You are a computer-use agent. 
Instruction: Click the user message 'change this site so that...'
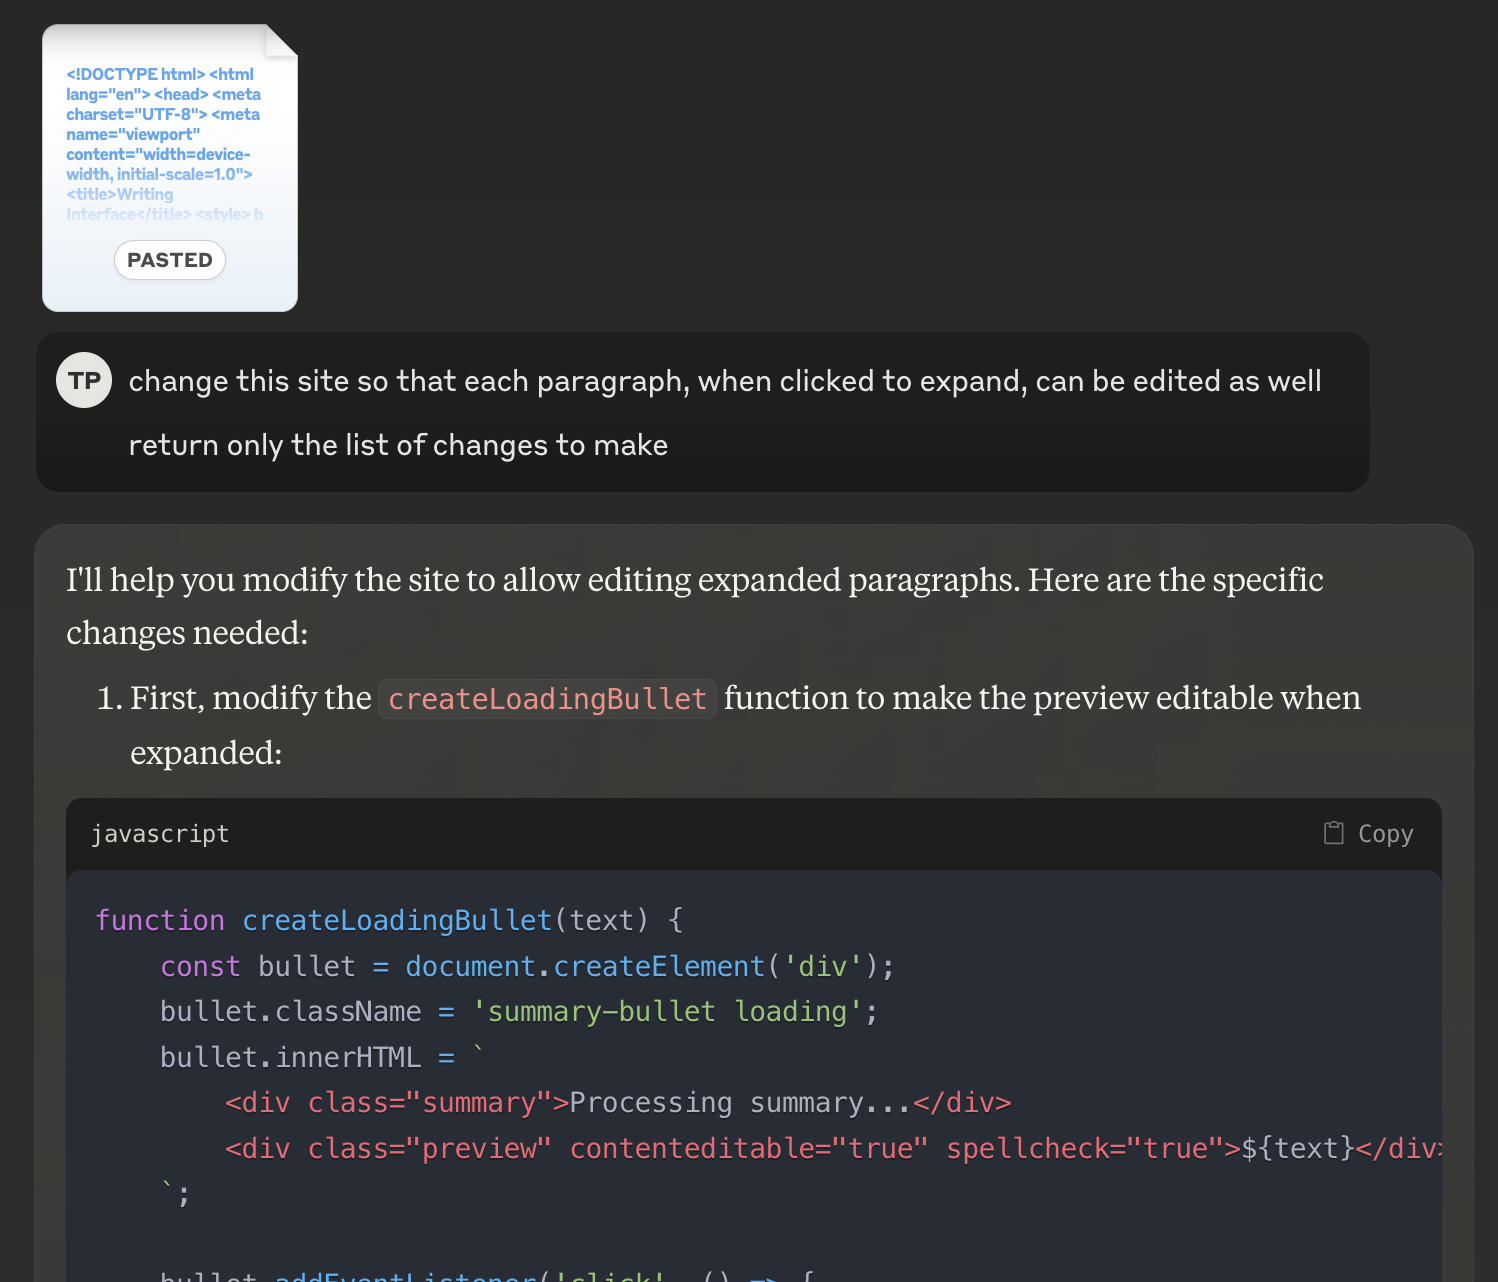tap(725, 381)
